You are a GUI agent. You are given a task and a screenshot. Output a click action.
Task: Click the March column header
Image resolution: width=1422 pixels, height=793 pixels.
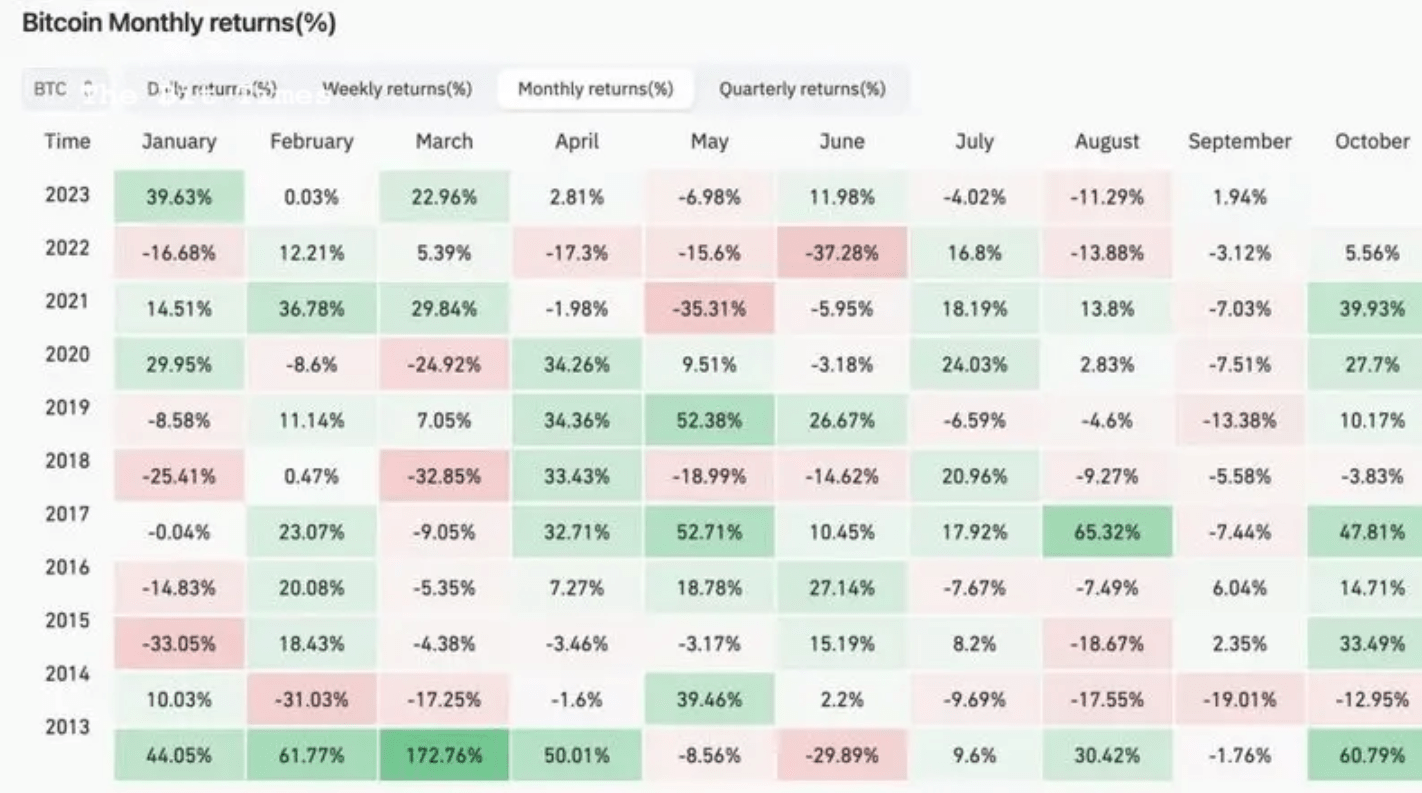coord(444,141)
